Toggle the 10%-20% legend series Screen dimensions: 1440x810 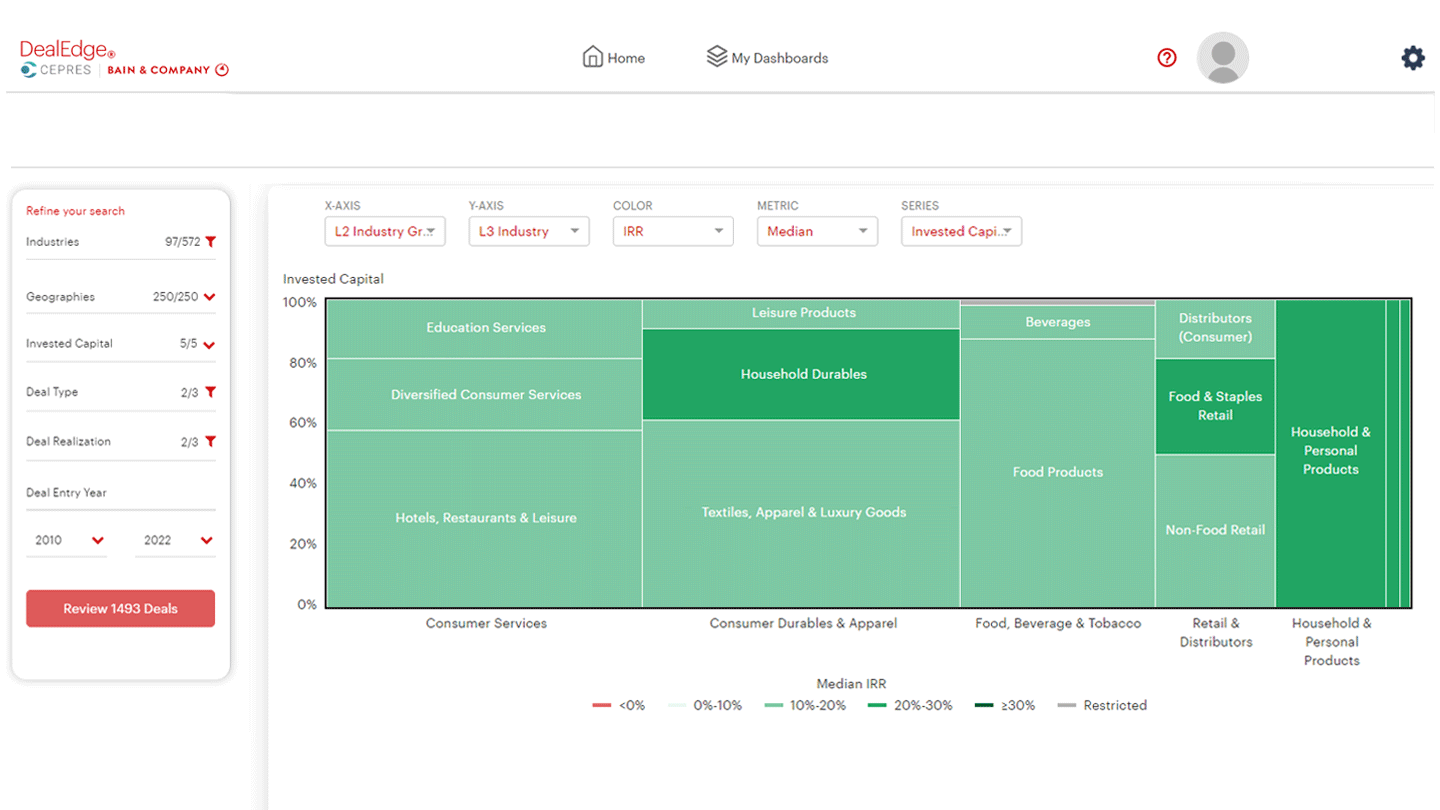[x=805, y=705]
